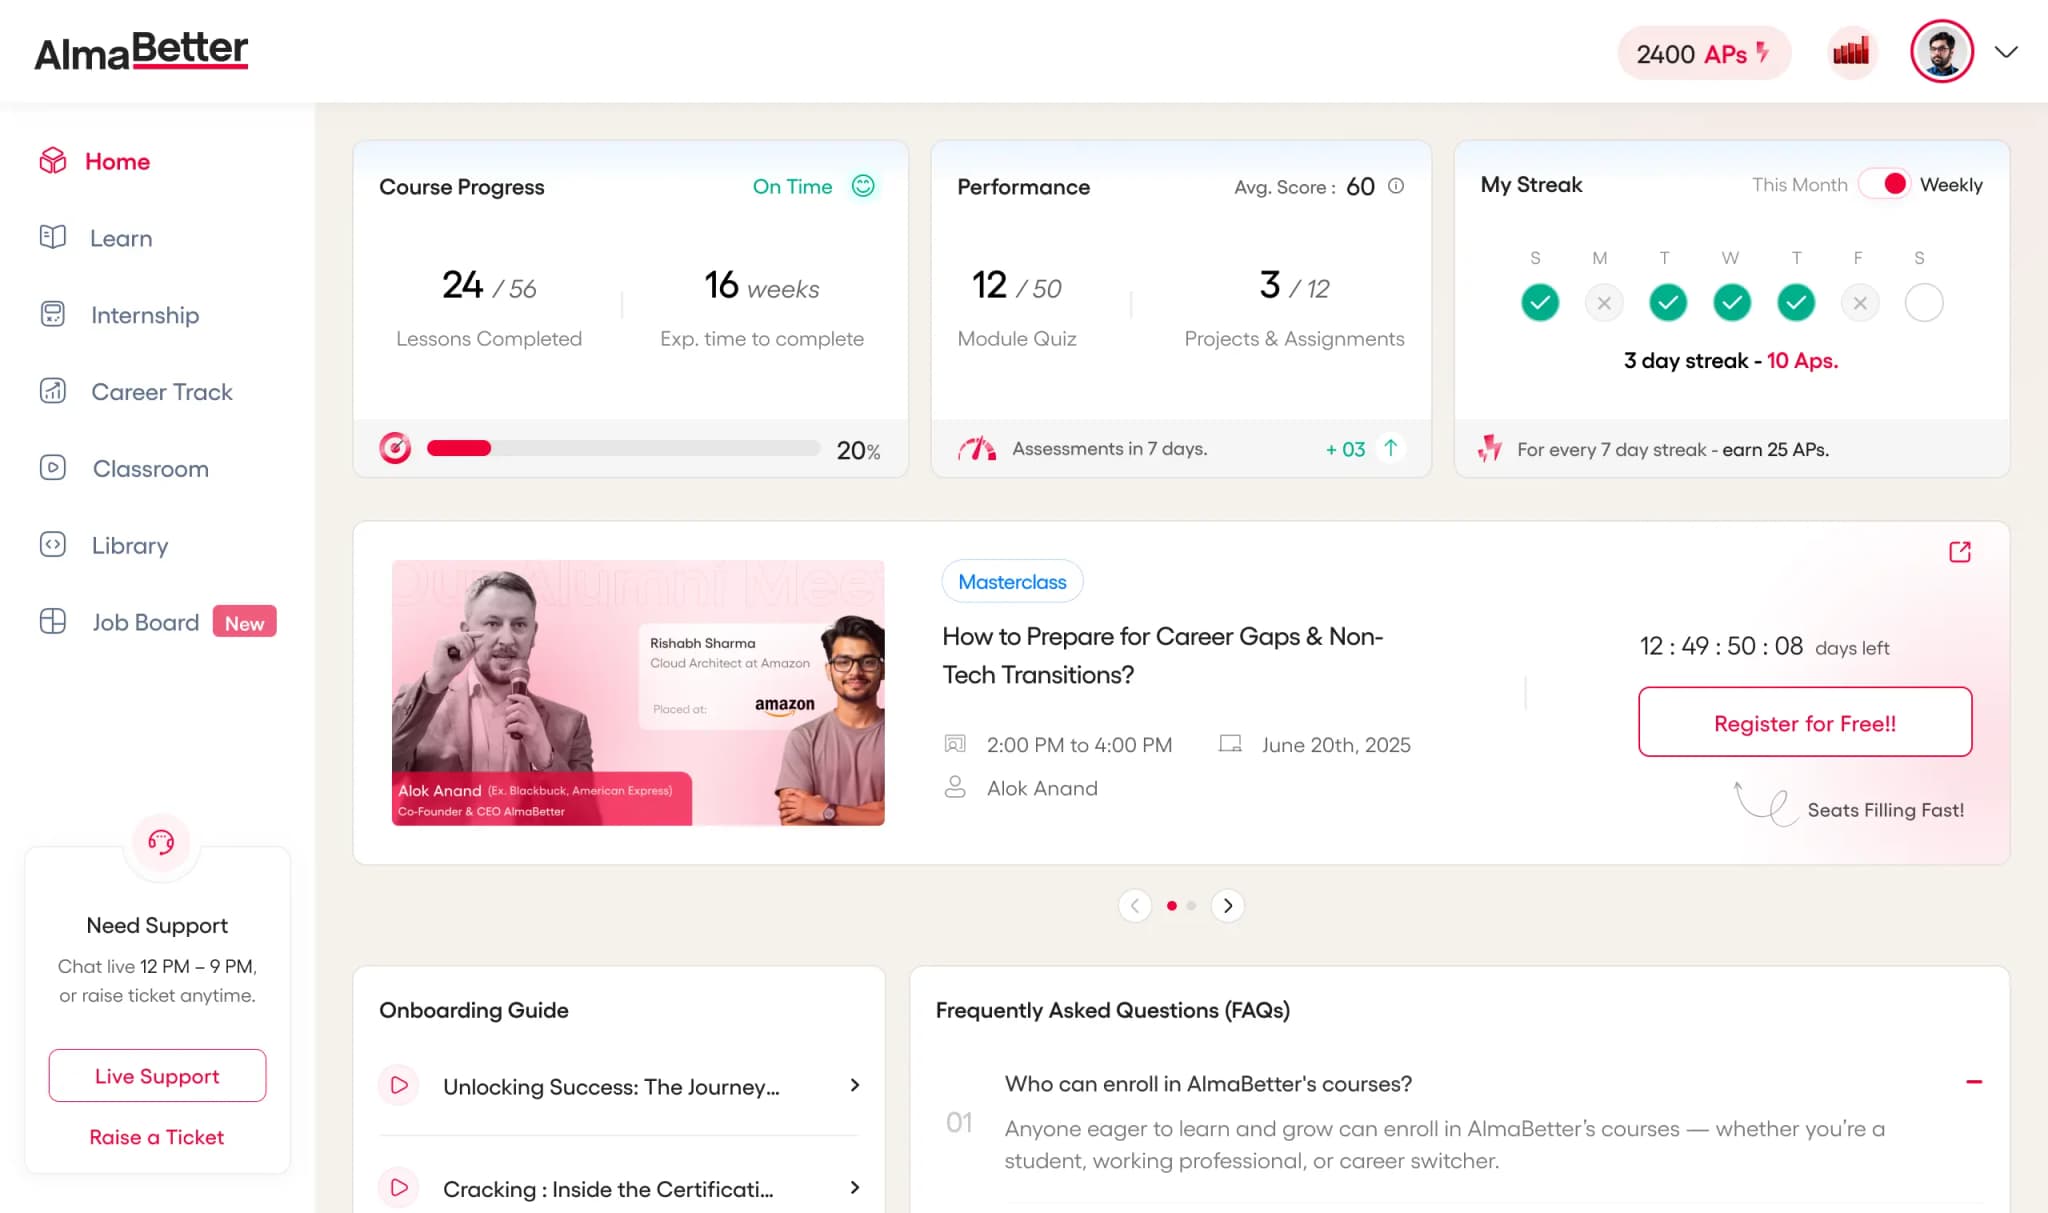Click the masterclass date calendar icon
Screen dimensions: 2048x1213
[x=1230, y=744]
